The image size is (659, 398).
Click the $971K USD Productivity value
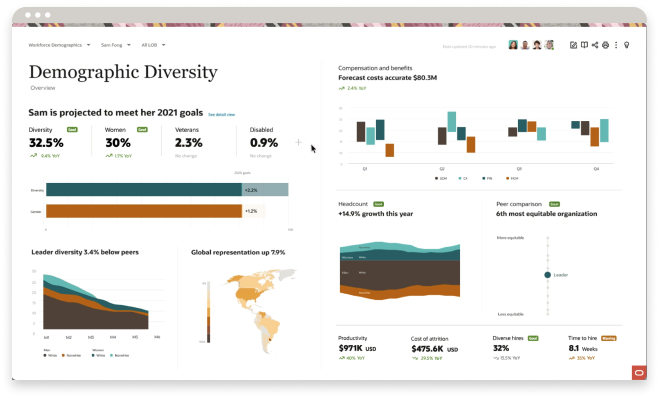tap(357, 348)
